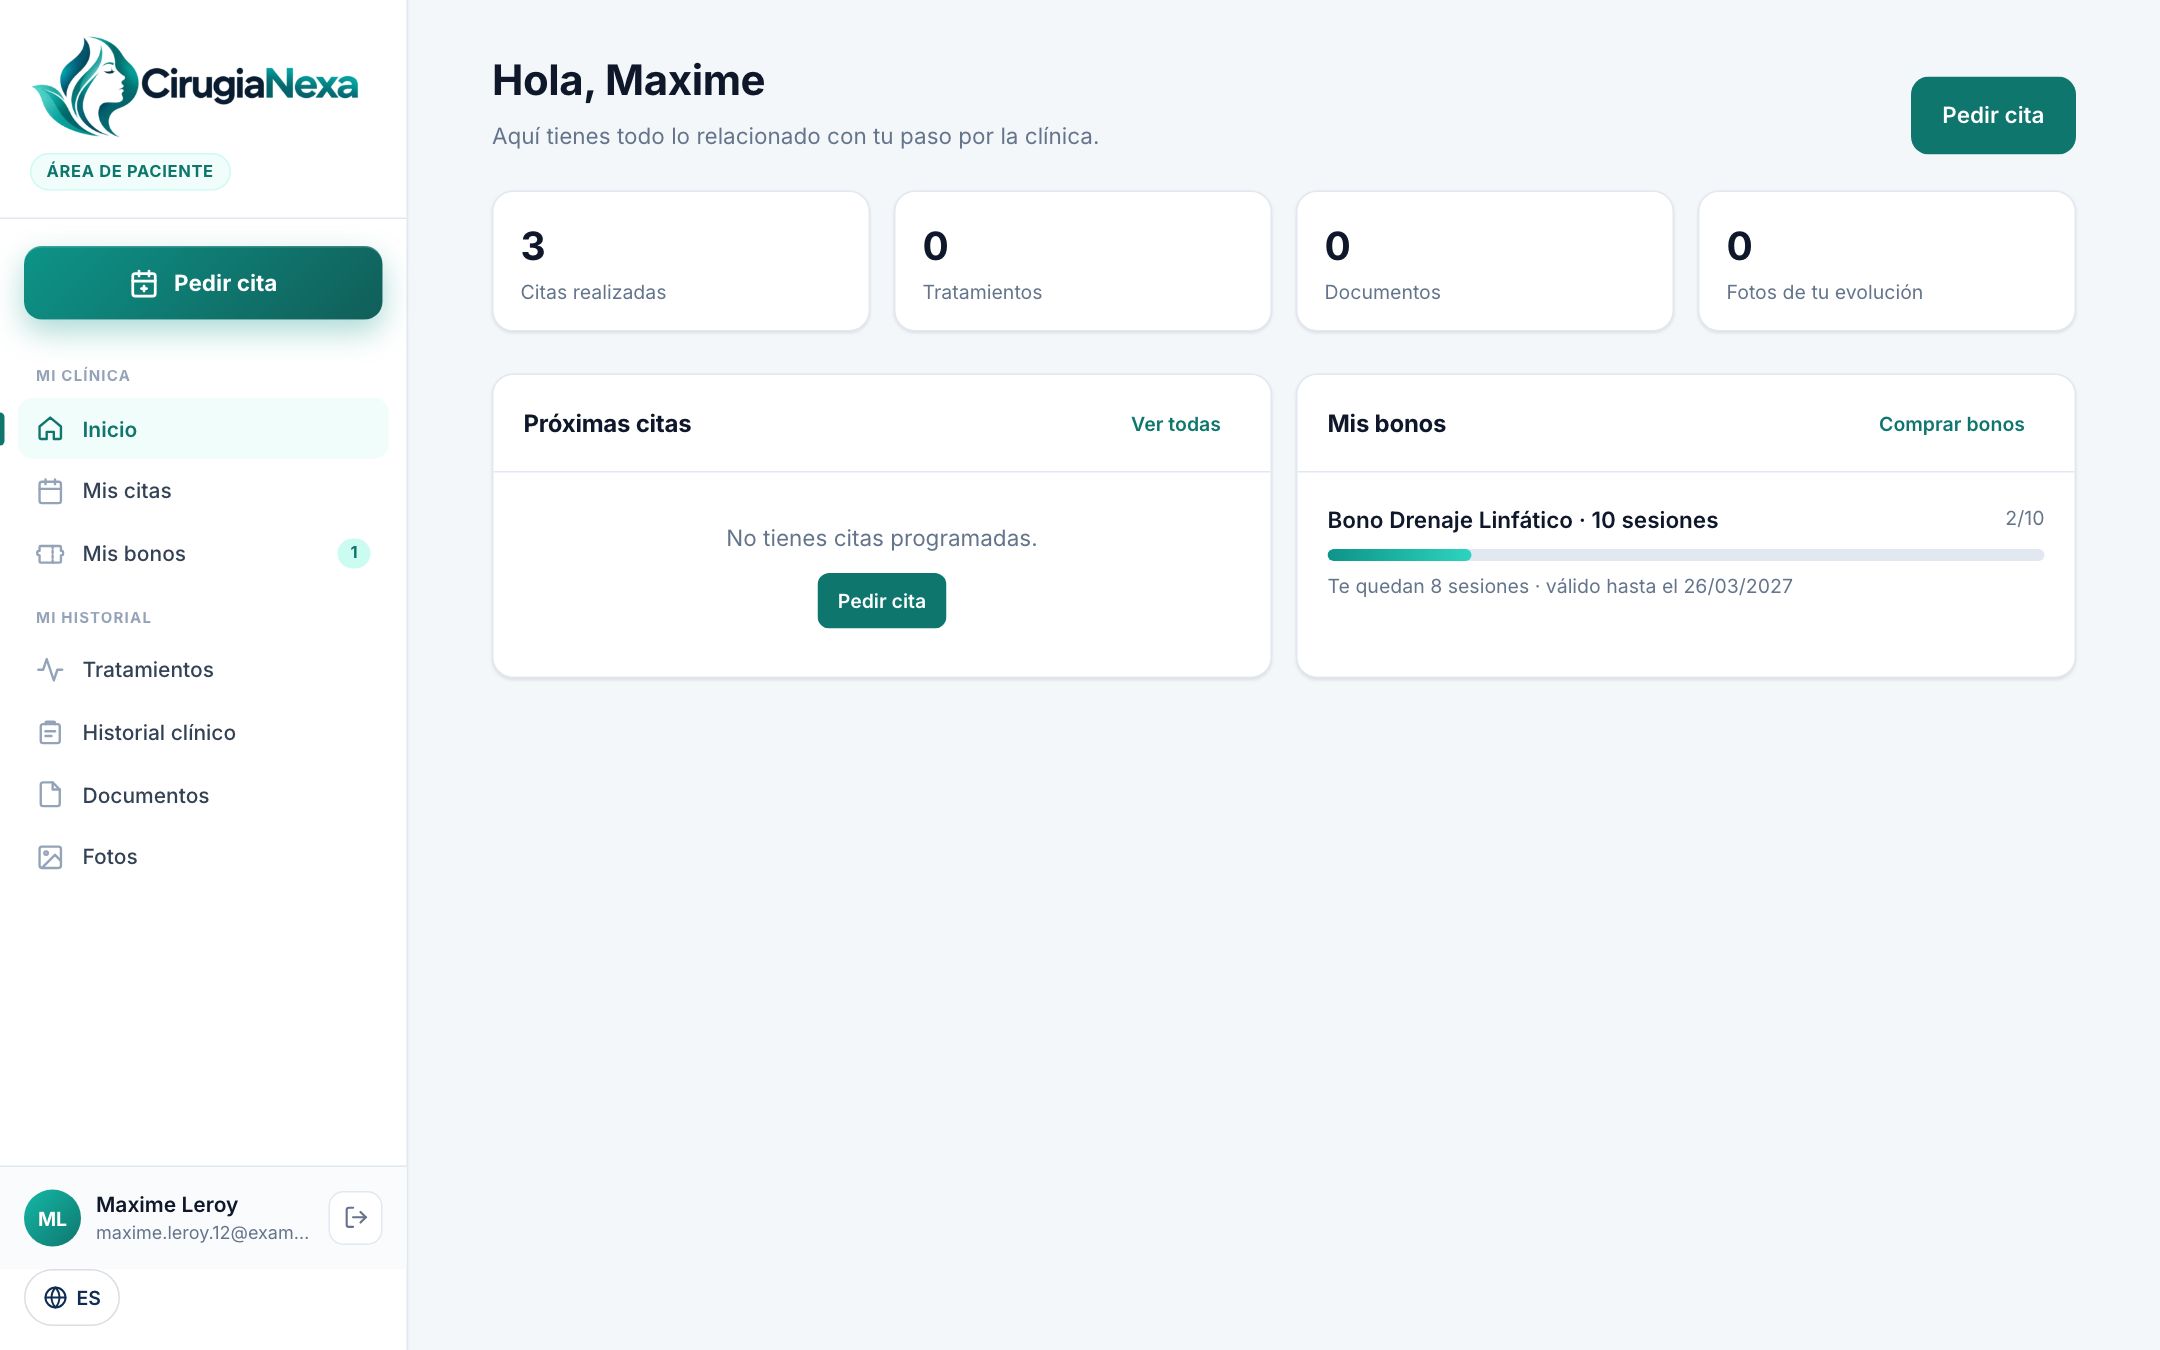This screenshot has height=1350, width=2160.
Task: Click the ML user avatar
Action: tap(52, 1217)
